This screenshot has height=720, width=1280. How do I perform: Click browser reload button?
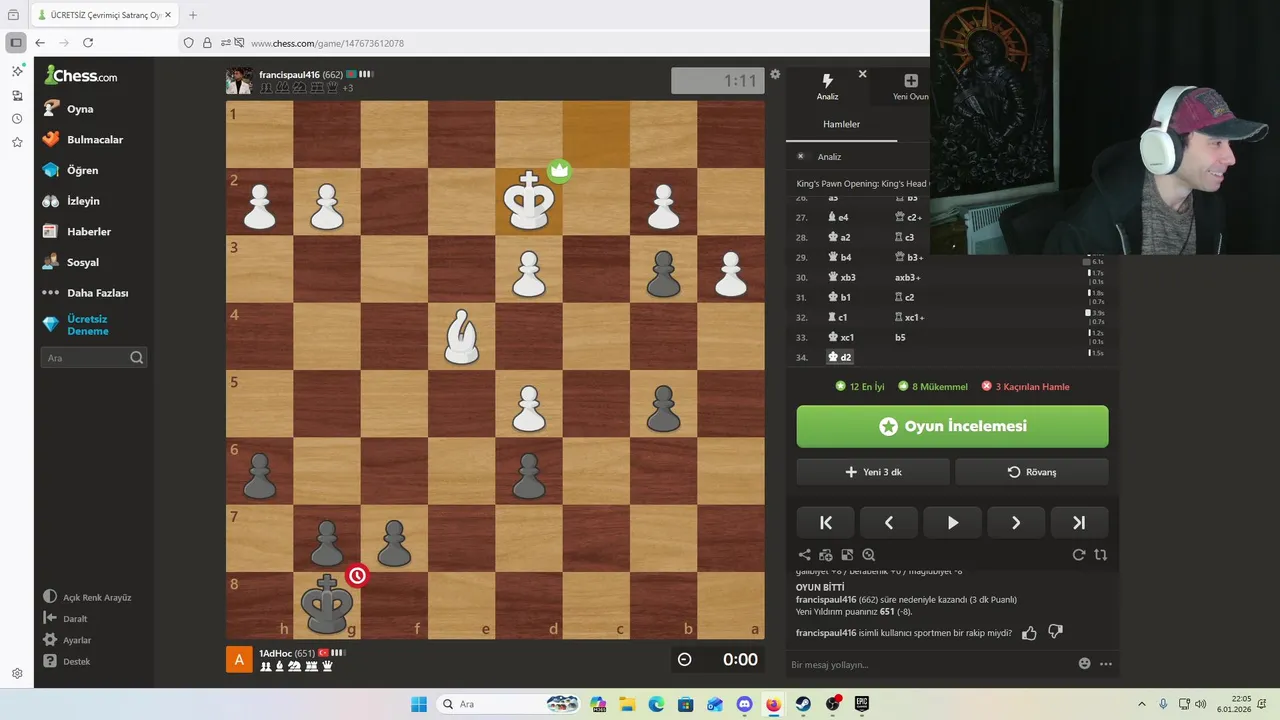coord(88,43)
